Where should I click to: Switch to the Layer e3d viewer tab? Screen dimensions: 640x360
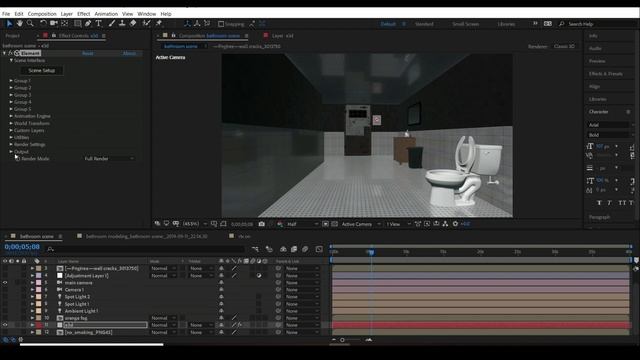coord(283,36)
